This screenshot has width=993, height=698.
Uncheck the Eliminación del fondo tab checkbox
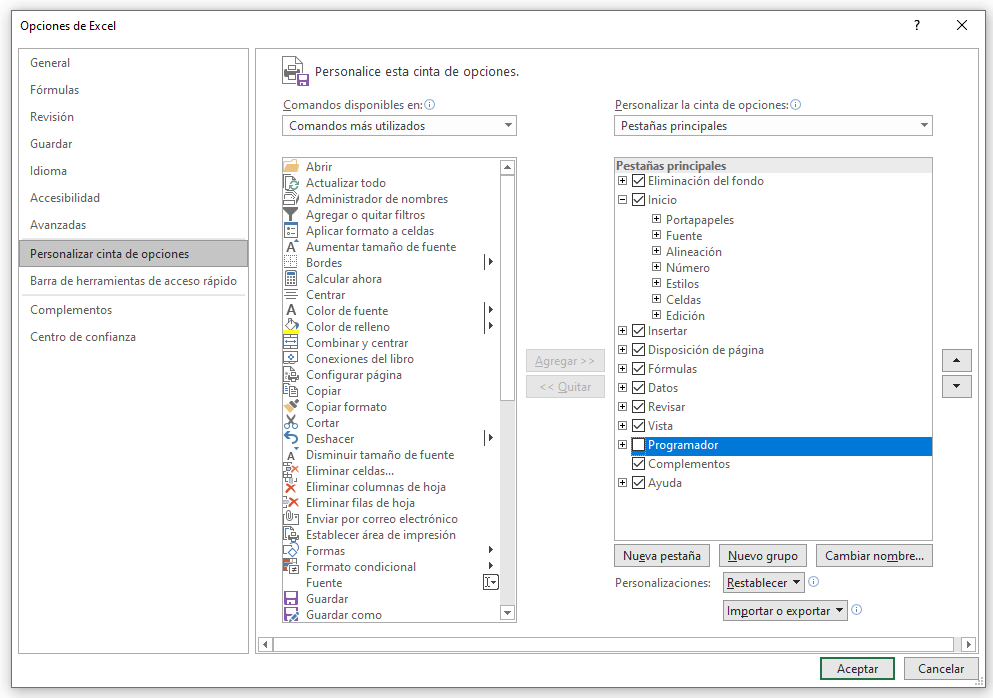pos(638,181)
